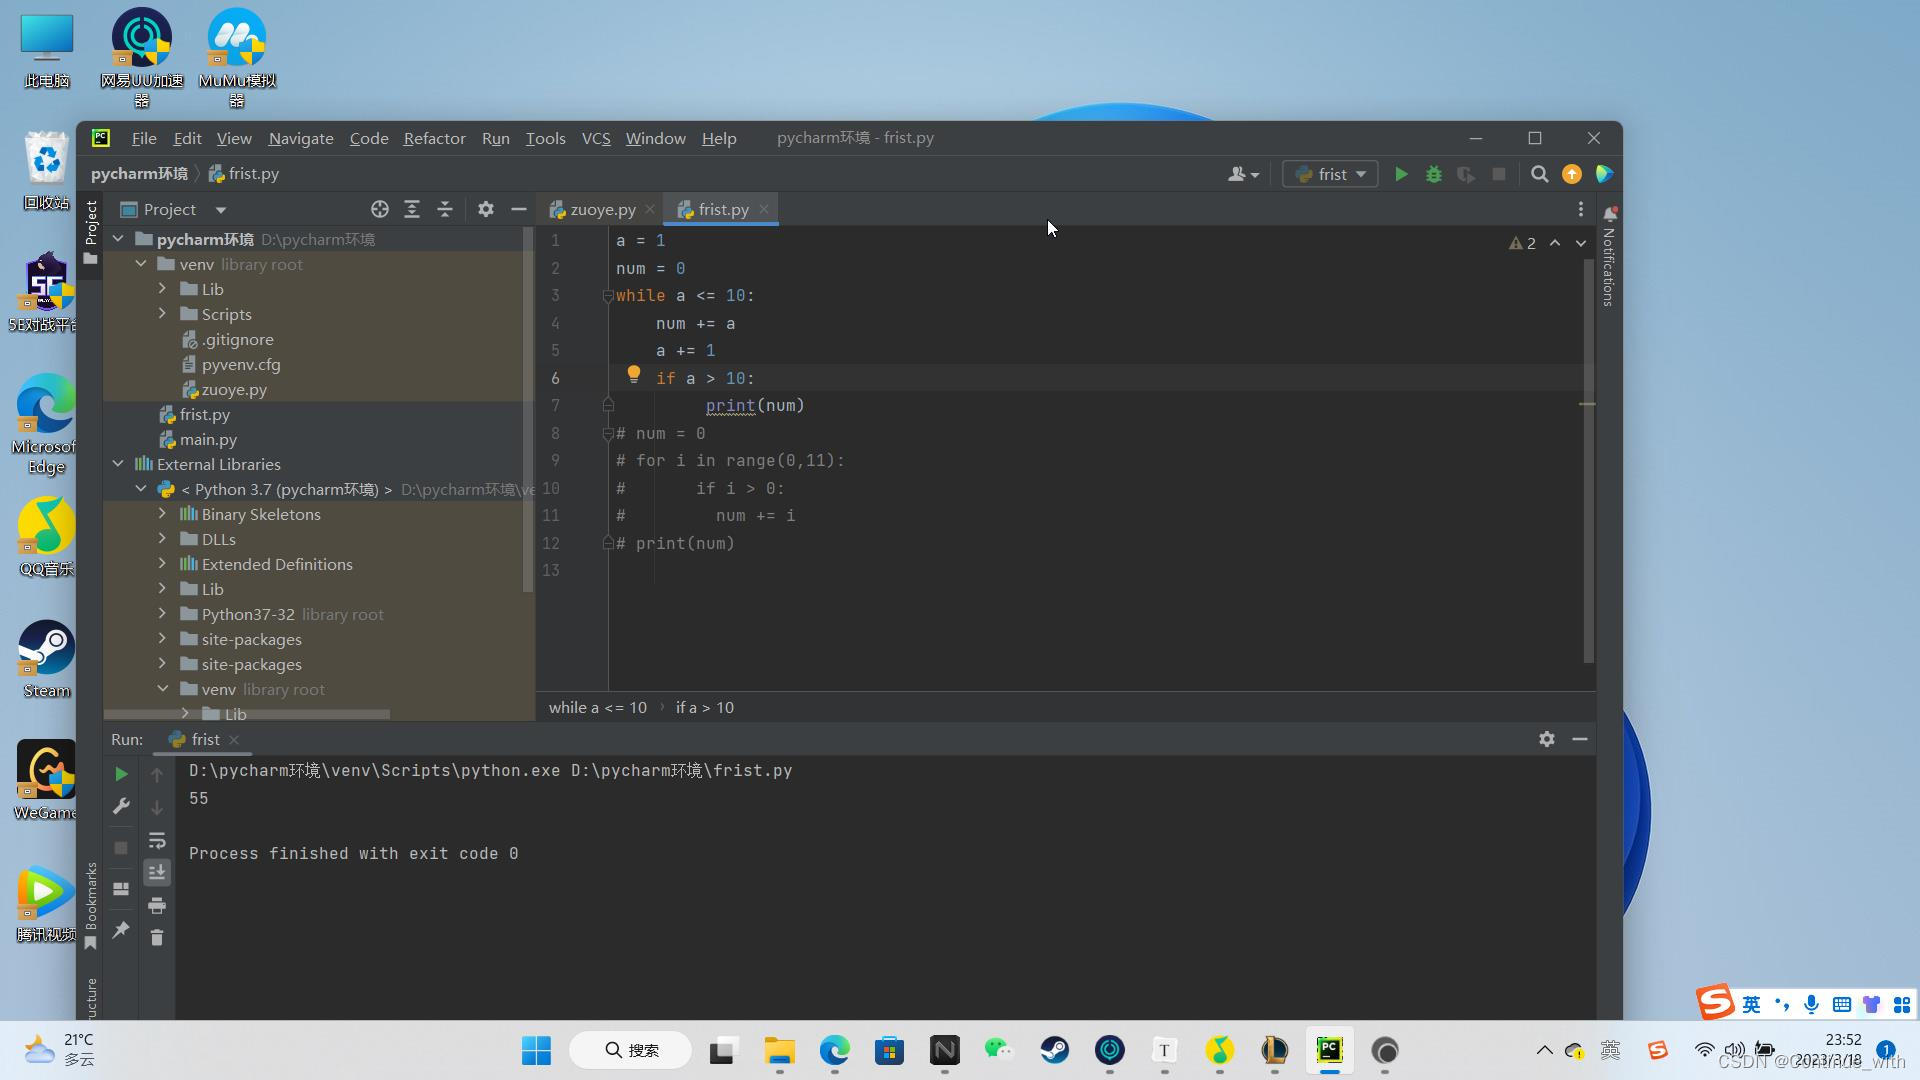Hide the Project tool window
The width and height of the screenshot is (1920, 1080).
pos(518,209)
